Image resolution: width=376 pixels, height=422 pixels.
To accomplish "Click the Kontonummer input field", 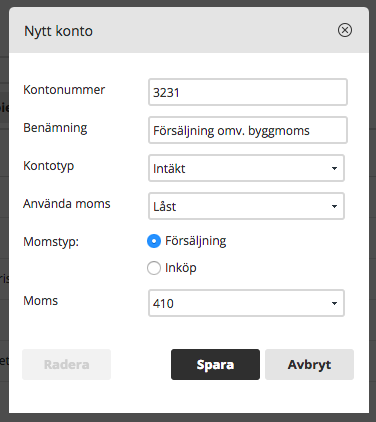I will point(248,92).
